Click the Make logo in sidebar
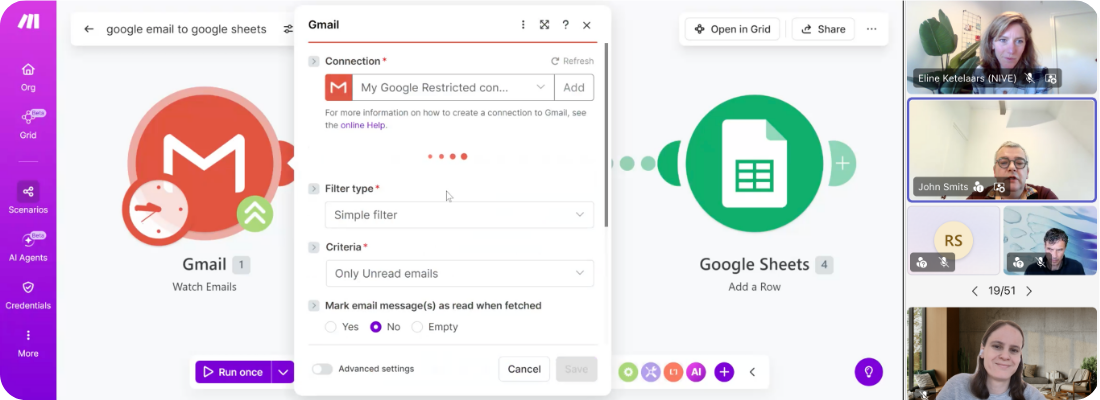Screen dimensions: 1100x400 [28, 21]
